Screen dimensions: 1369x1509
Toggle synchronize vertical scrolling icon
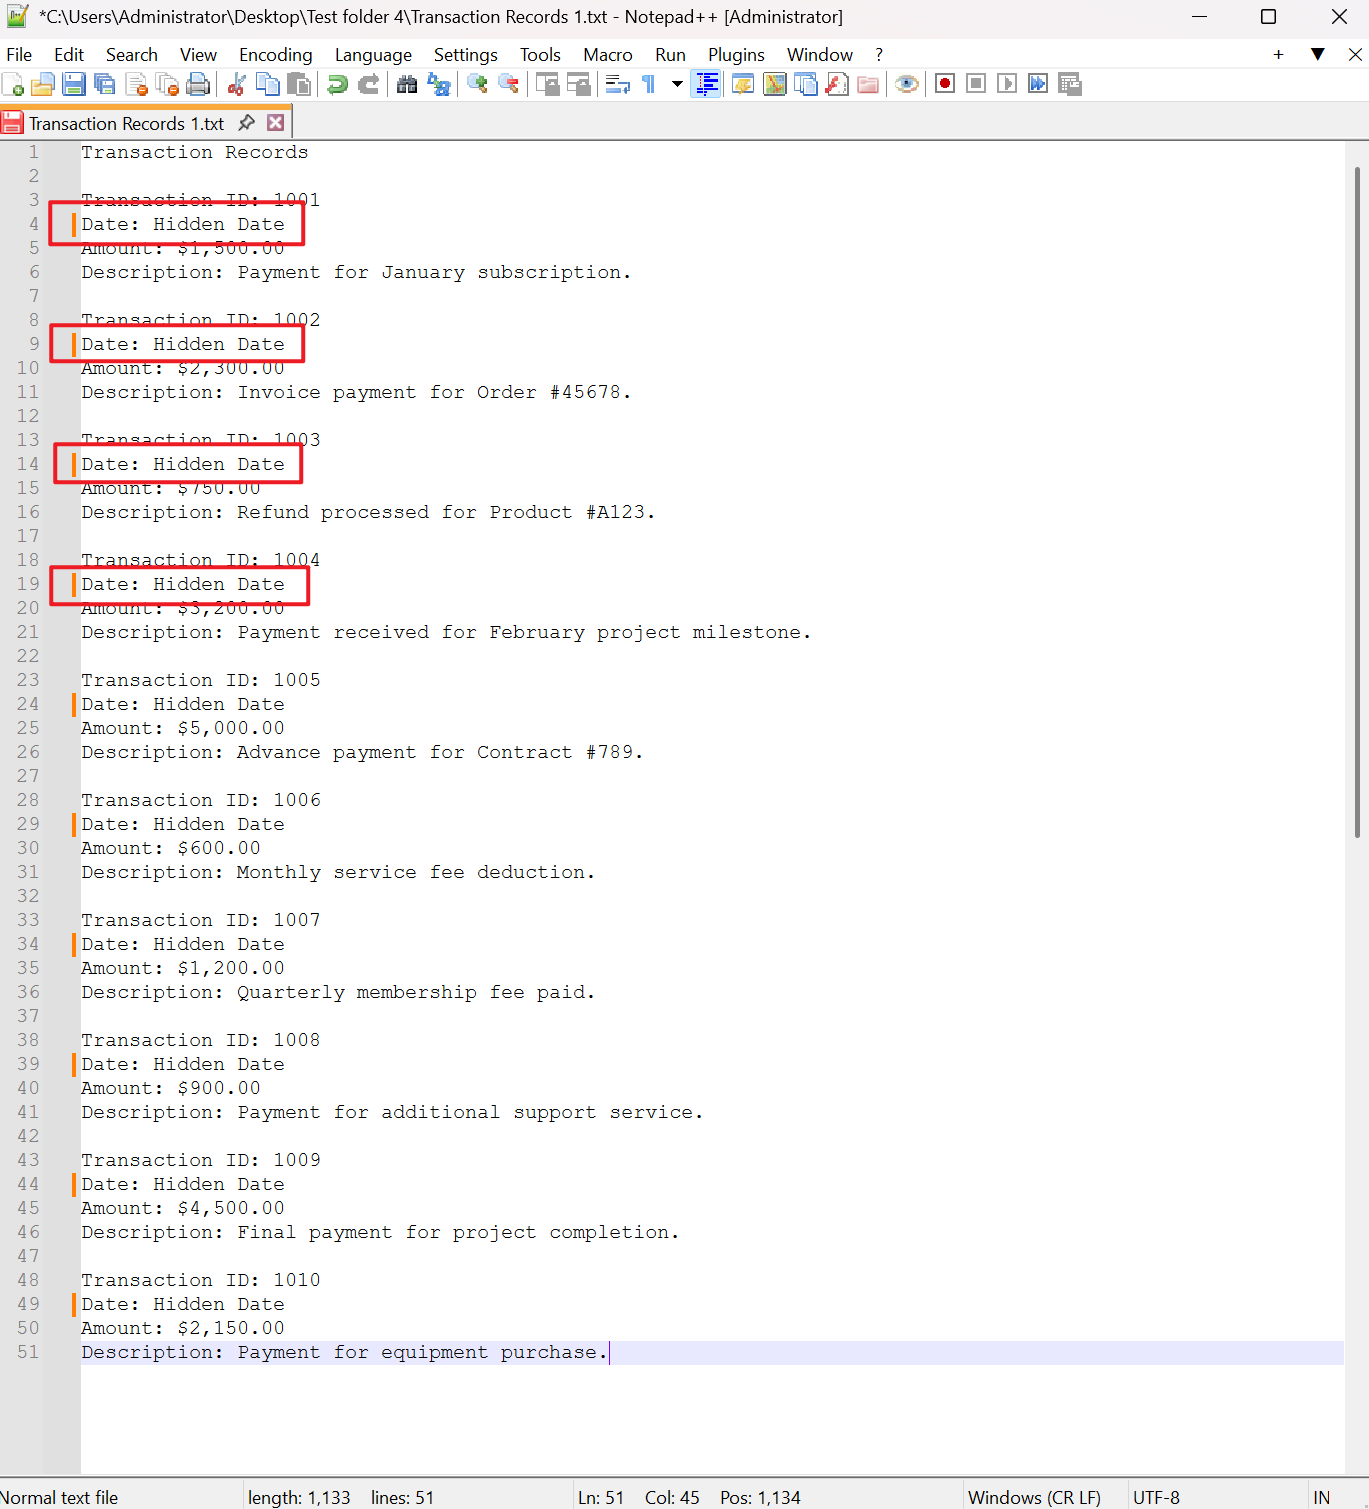click(547, 85)
